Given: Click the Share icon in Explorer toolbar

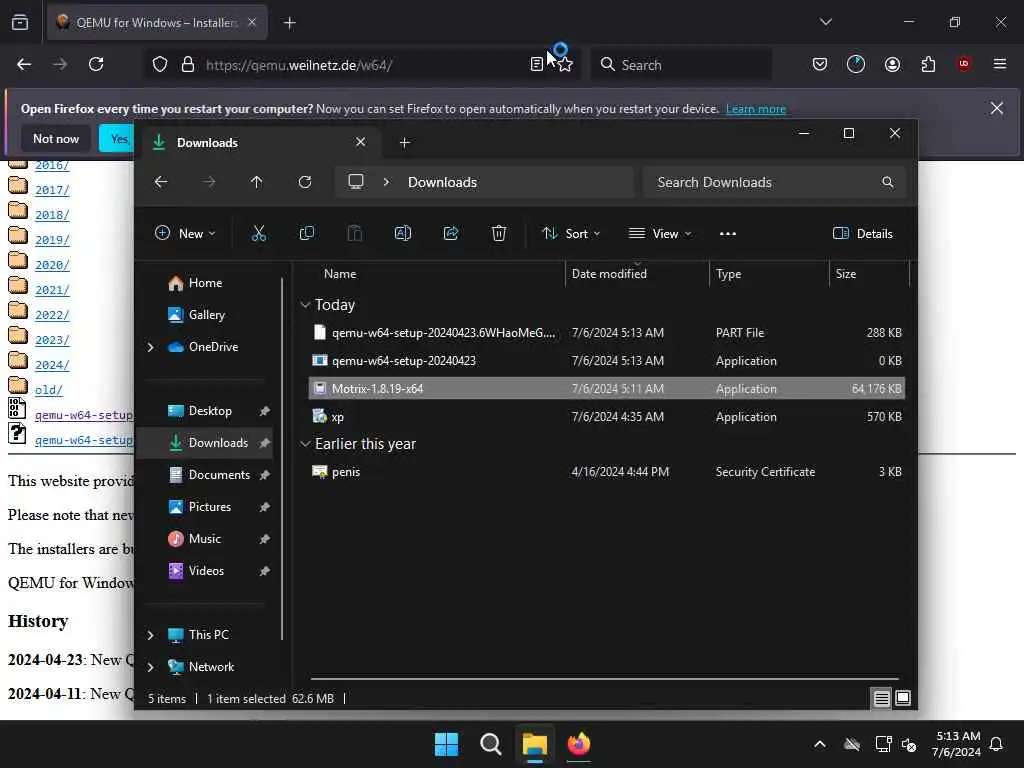Looking at the screenshot, I should point(451,233).
